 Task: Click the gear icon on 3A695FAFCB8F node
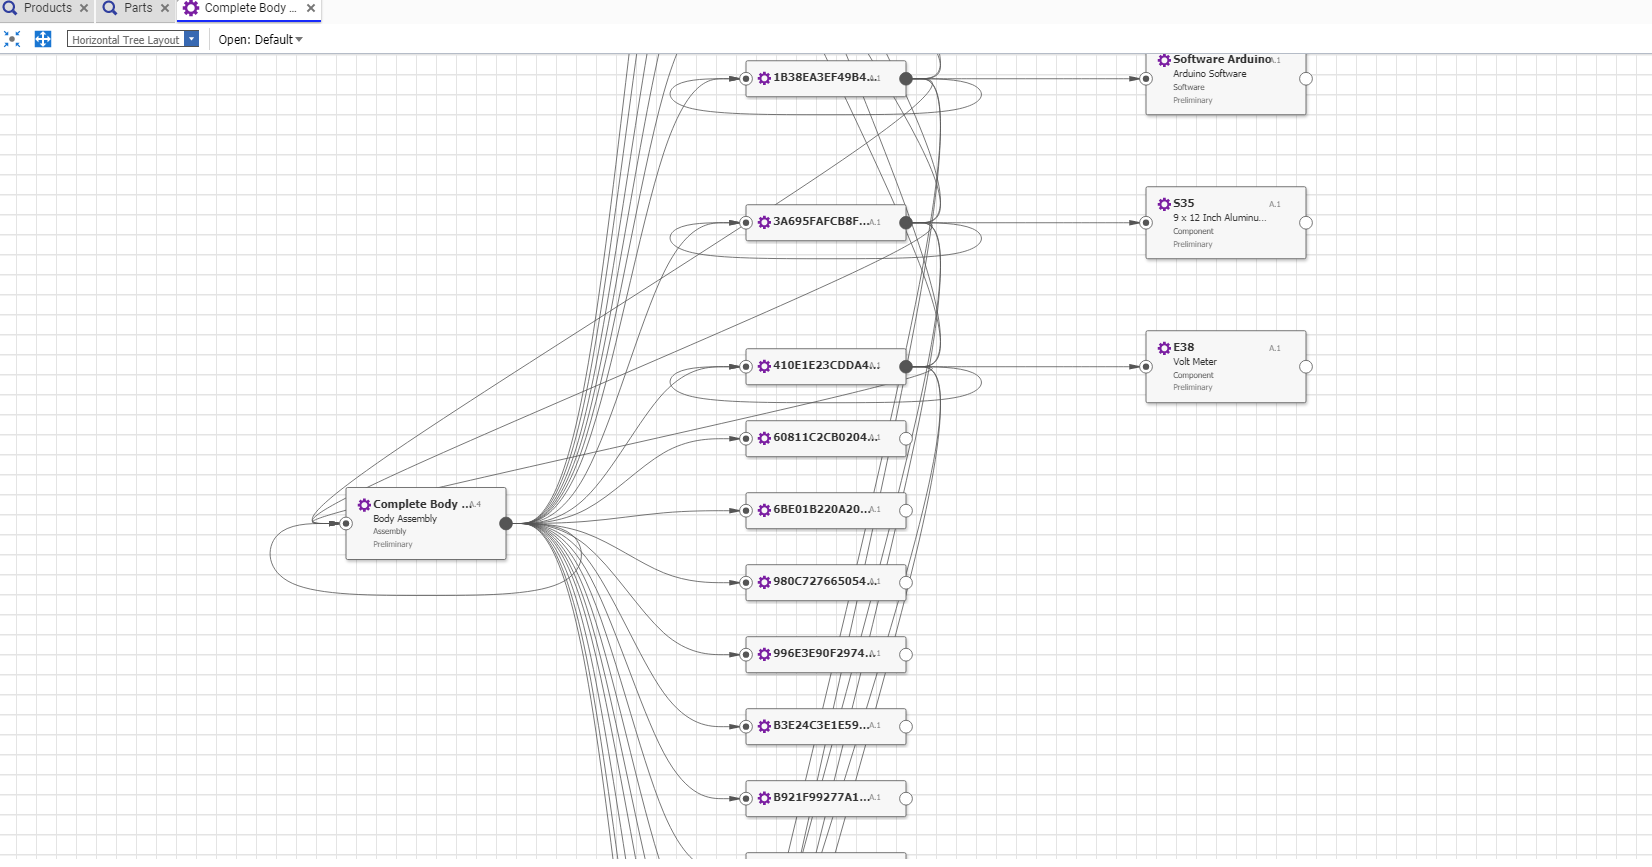click(764, 222)
